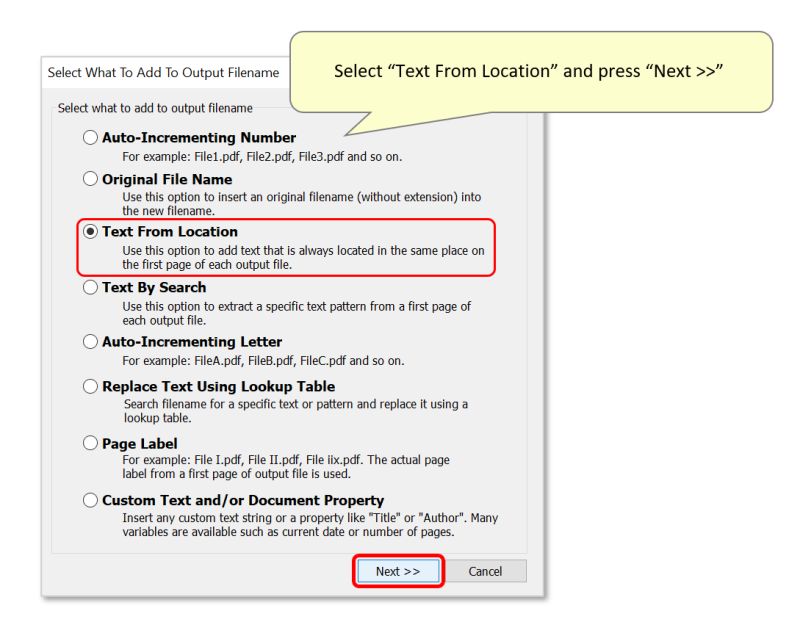Screen dimensions: 800x633
Task: Select Replace Text Using Lookup Table
Action: click(91, 386)
